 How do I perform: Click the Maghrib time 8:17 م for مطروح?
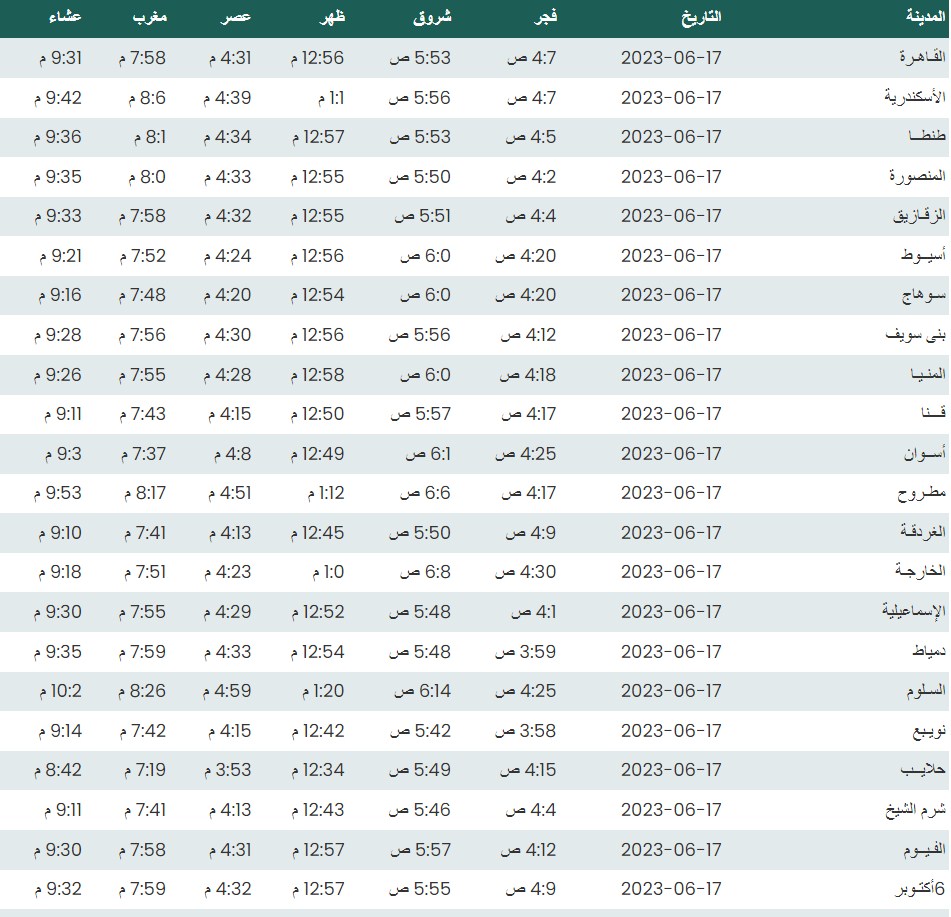coord(146,493)
